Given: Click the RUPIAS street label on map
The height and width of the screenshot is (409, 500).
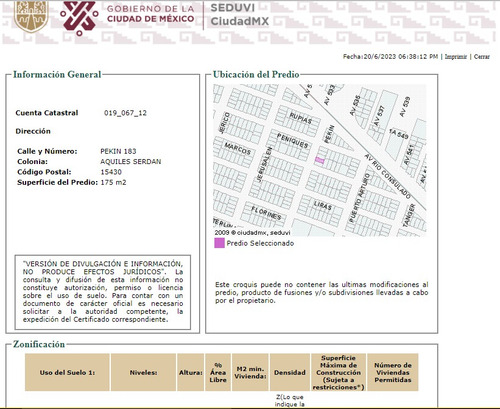Looking at the screenshot, I should point(300,118).
